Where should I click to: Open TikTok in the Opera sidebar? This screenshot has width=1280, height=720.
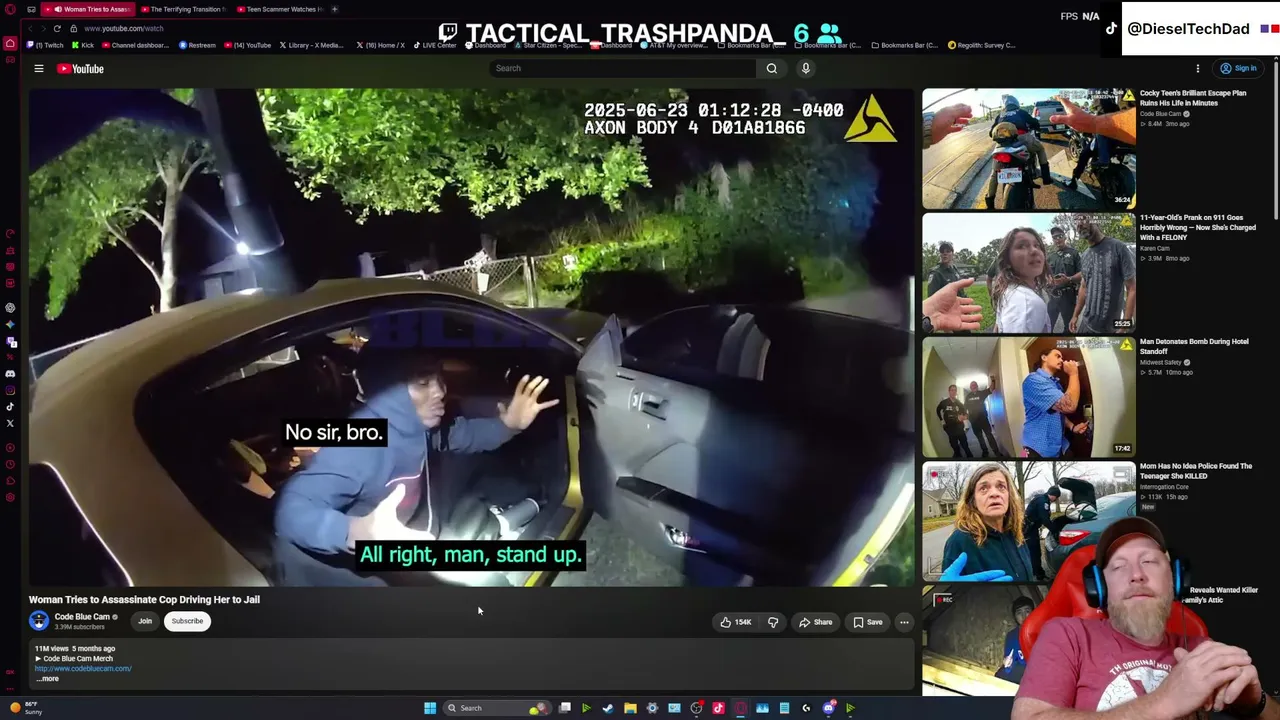point(10,406)
